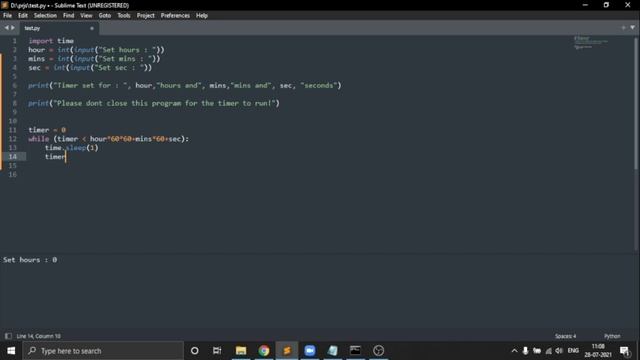Screen dimensions: 640x360
Task: Click the 'Set sec' input line of code
Action: 90,67
